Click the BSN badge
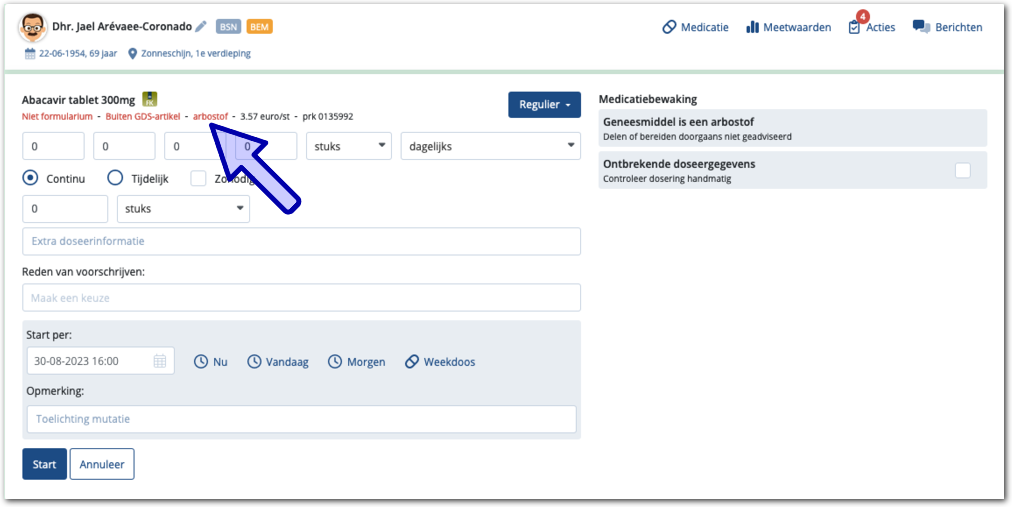1012x507 pixels. coord(228,27)
